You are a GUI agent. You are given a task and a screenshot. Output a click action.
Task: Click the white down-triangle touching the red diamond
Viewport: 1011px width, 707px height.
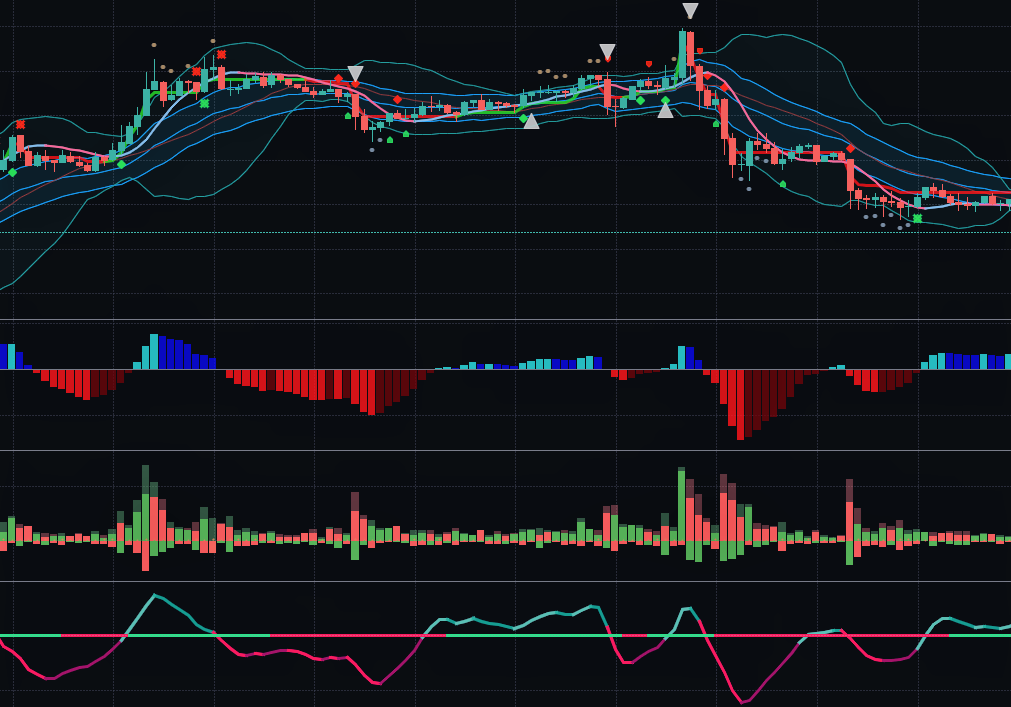[355, 73]
